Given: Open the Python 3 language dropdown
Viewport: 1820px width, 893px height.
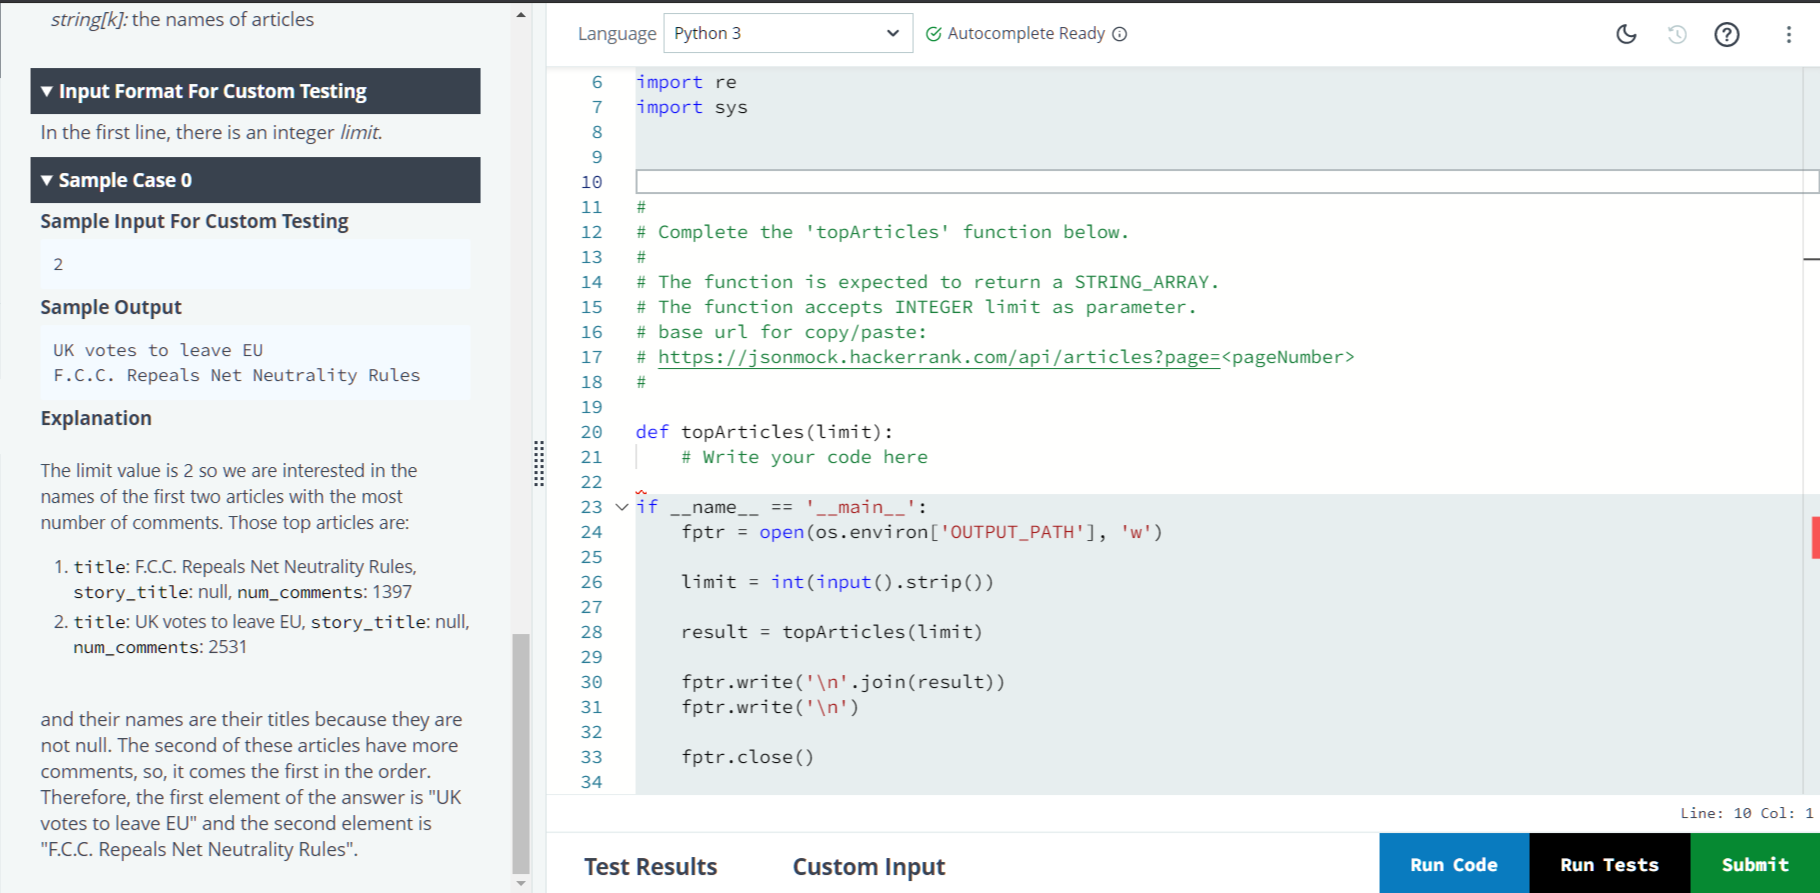Looking at the screenshot, I should click(788, 33).
